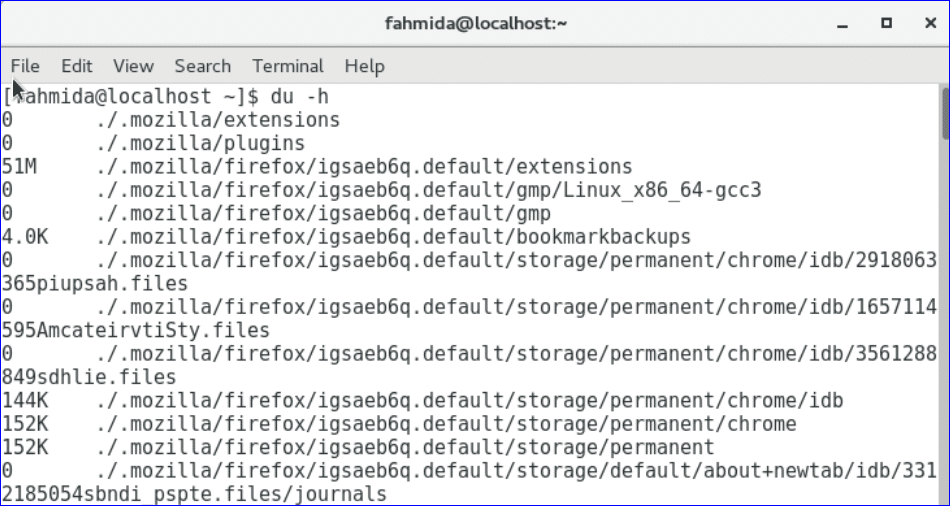
Task: Open the File menu
Action: [25, 66]
